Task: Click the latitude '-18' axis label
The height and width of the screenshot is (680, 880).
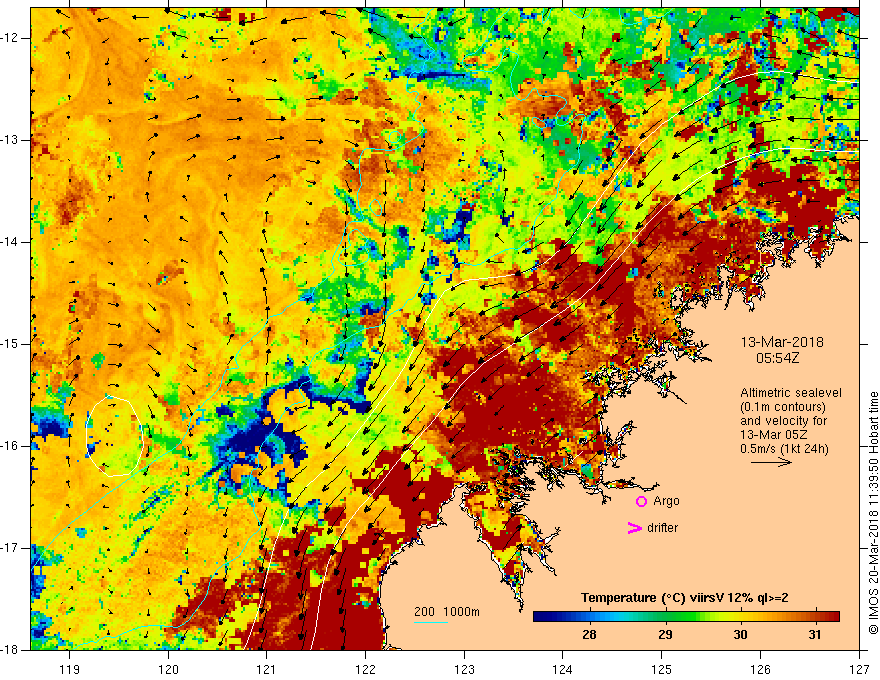Action: pos(10,650)
